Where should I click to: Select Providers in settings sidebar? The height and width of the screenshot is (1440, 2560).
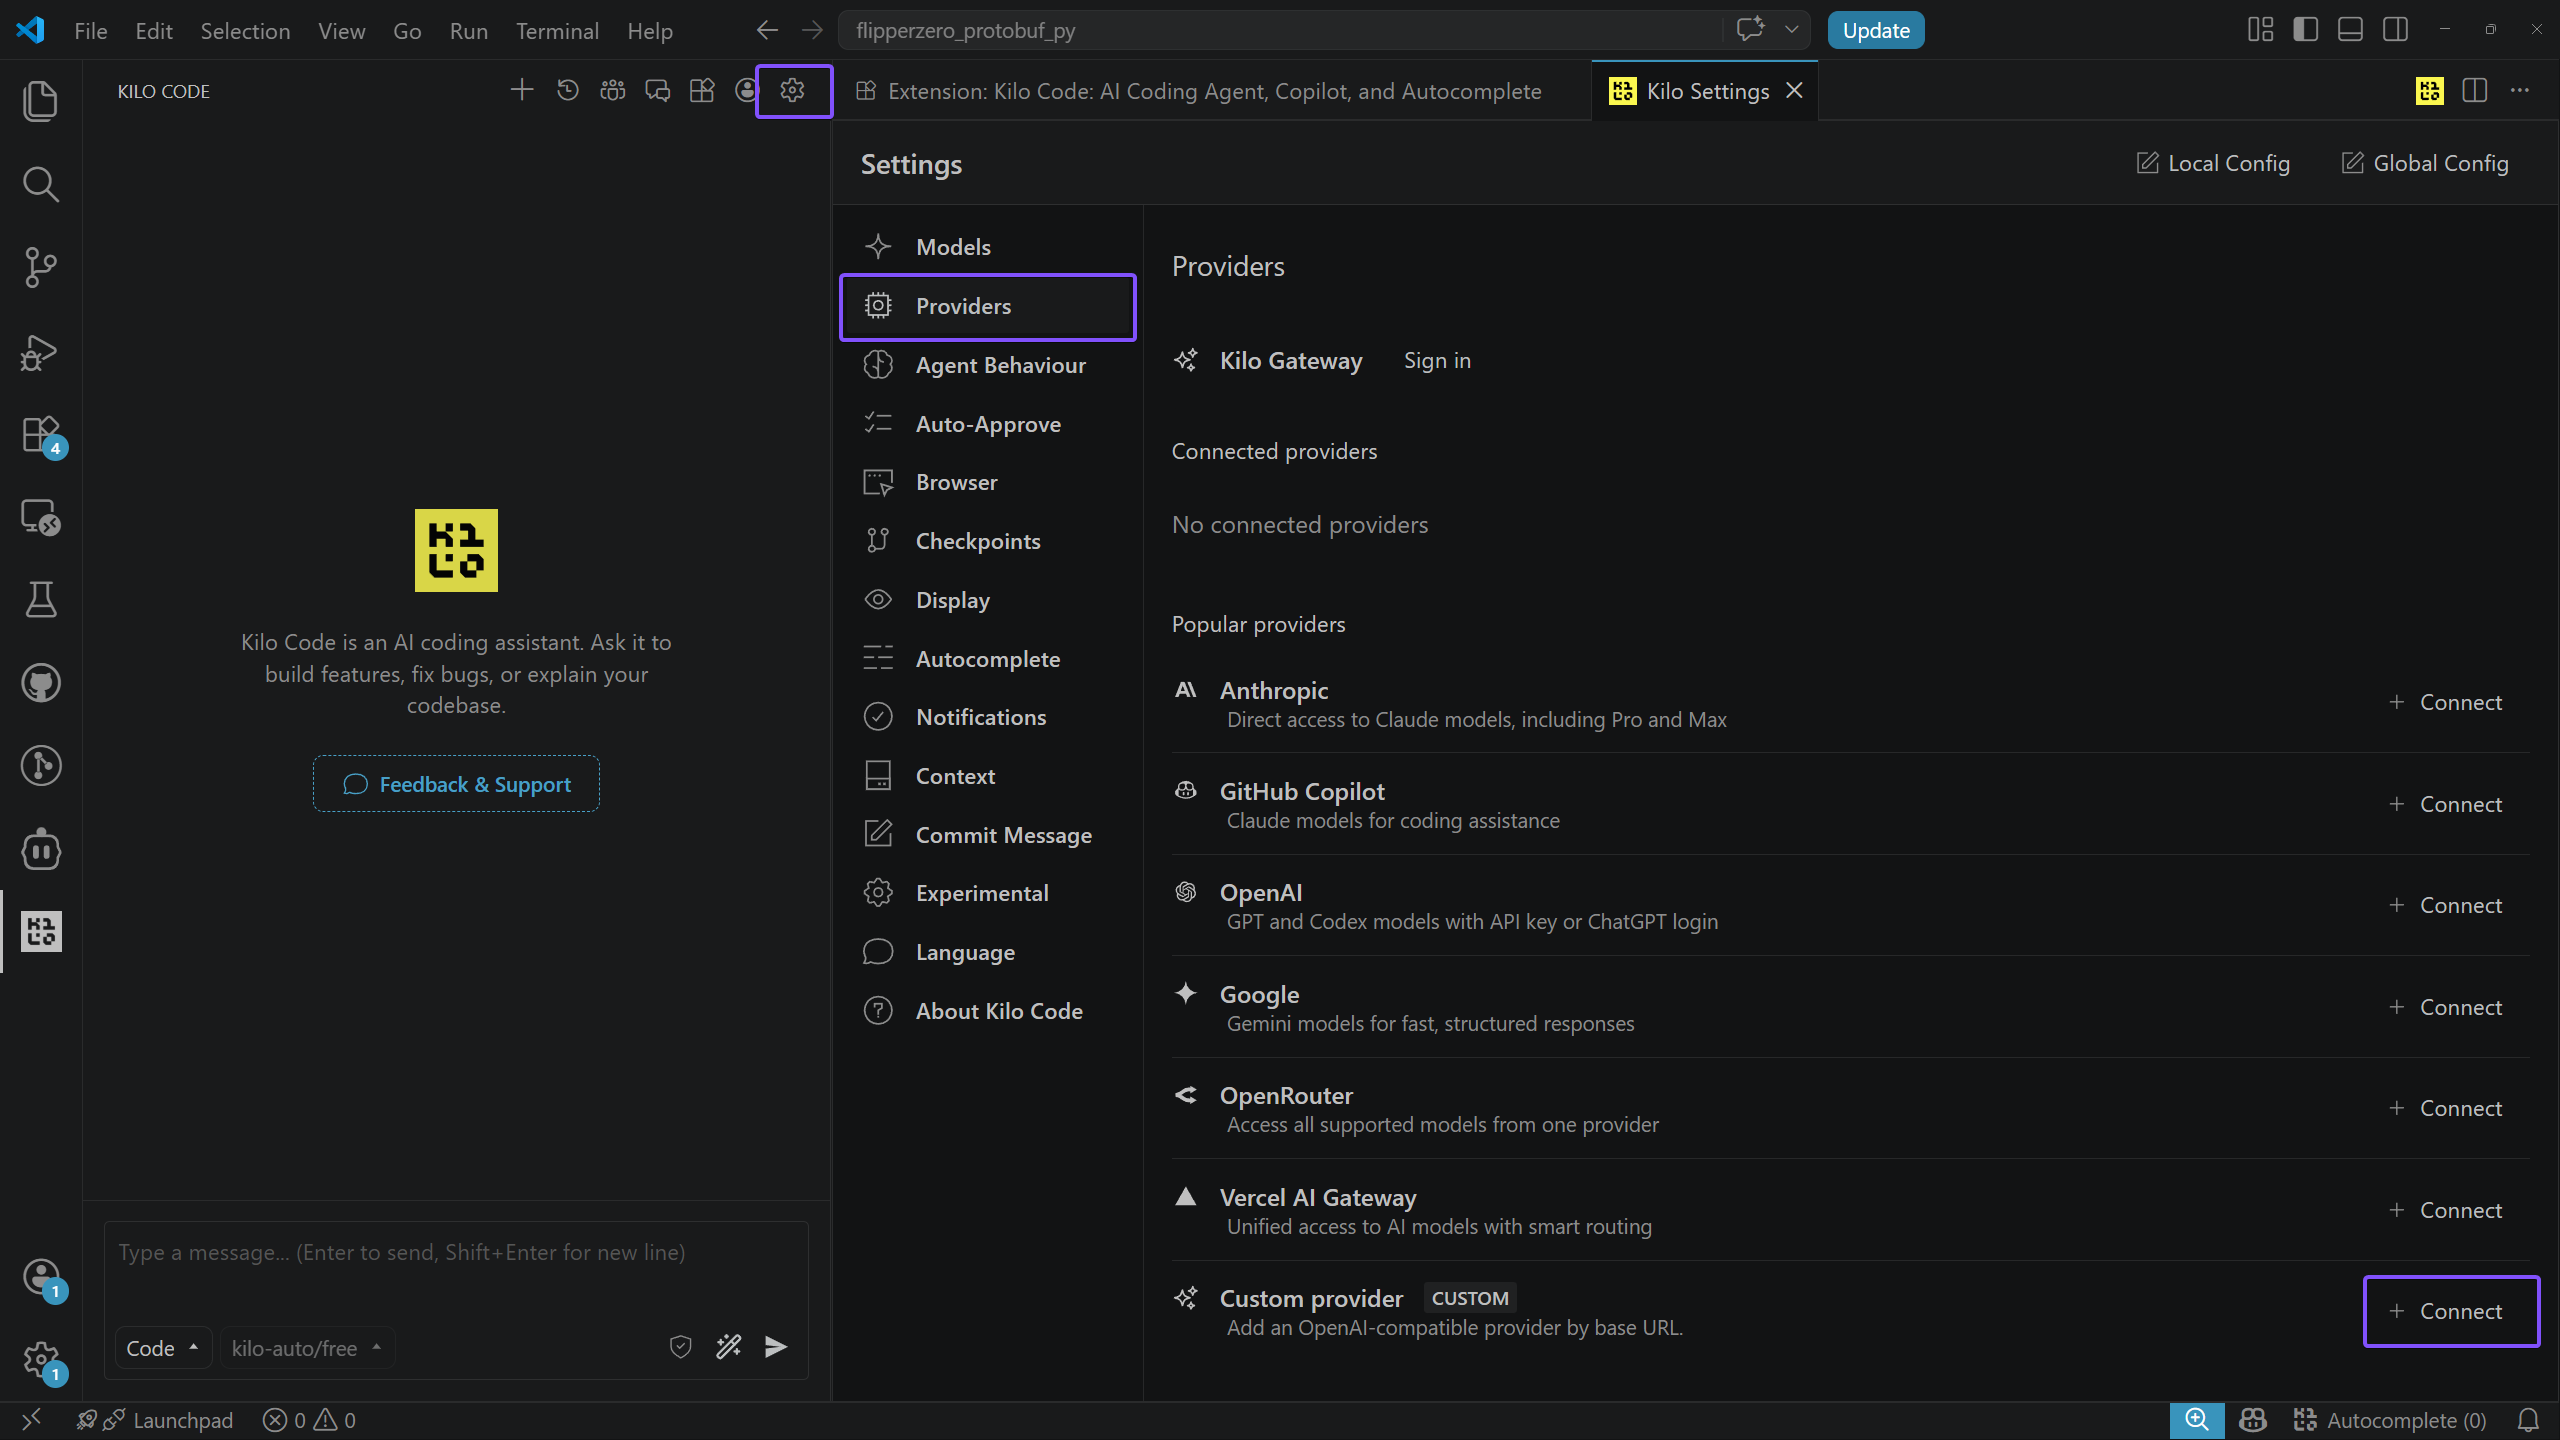(988, 306)
